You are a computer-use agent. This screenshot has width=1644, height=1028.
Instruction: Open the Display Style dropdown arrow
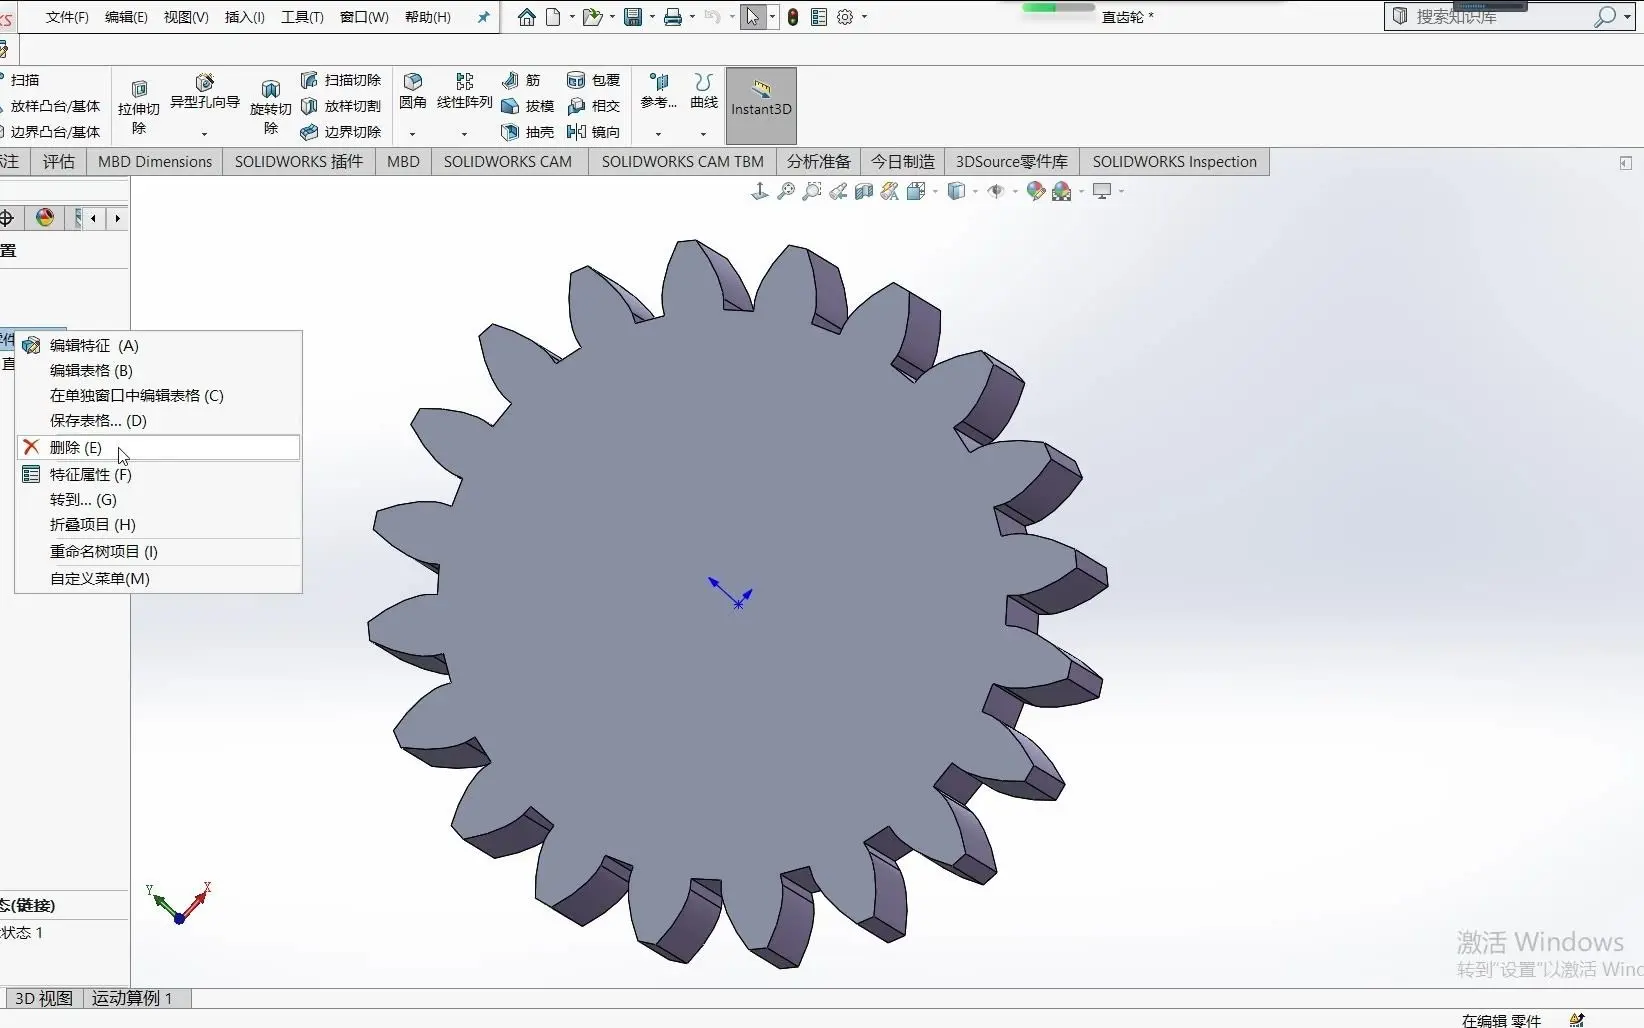tap(974, 191)
